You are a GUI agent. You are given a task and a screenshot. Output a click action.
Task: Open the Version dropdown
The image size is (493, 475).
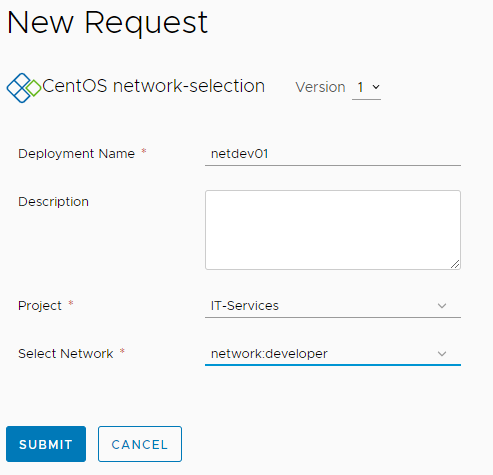click(x=366, y=88)
